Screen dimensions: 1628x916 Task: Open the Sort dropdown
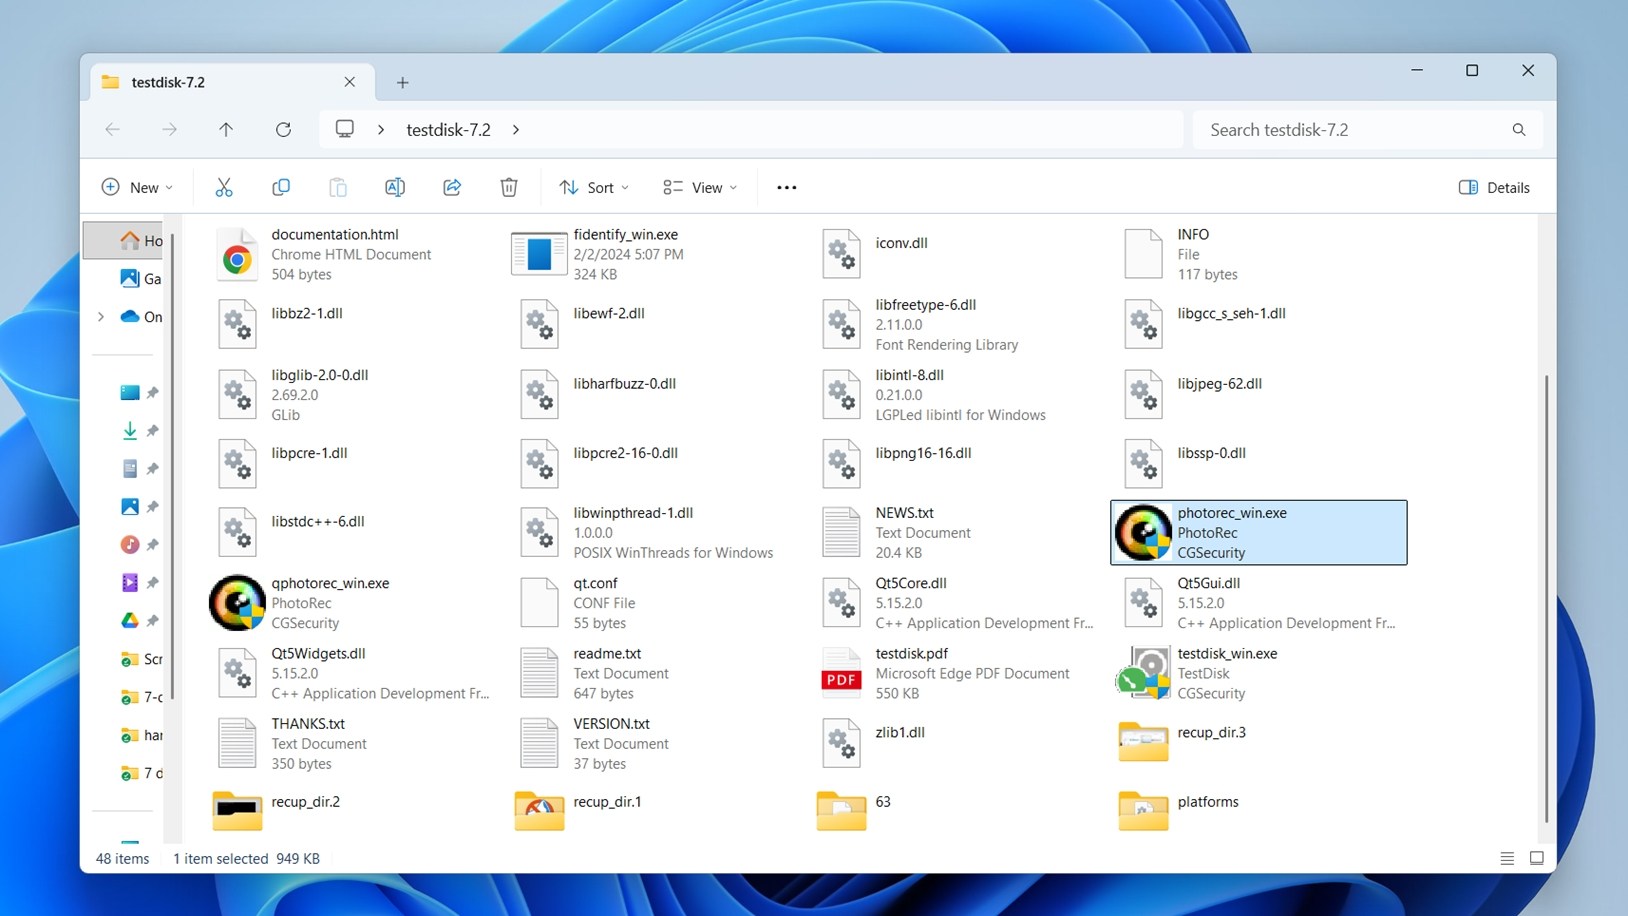(x=593, y=187)
